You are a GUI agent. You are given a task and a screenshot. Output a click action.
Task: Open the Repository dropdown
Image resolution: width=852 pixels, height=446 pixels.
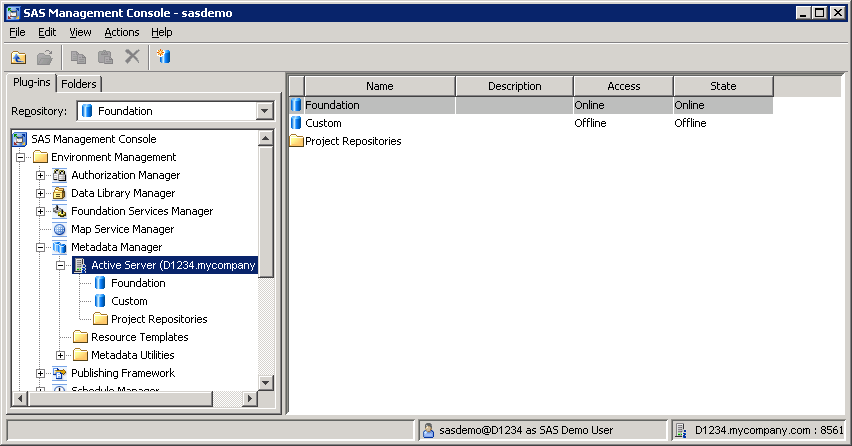264,111
